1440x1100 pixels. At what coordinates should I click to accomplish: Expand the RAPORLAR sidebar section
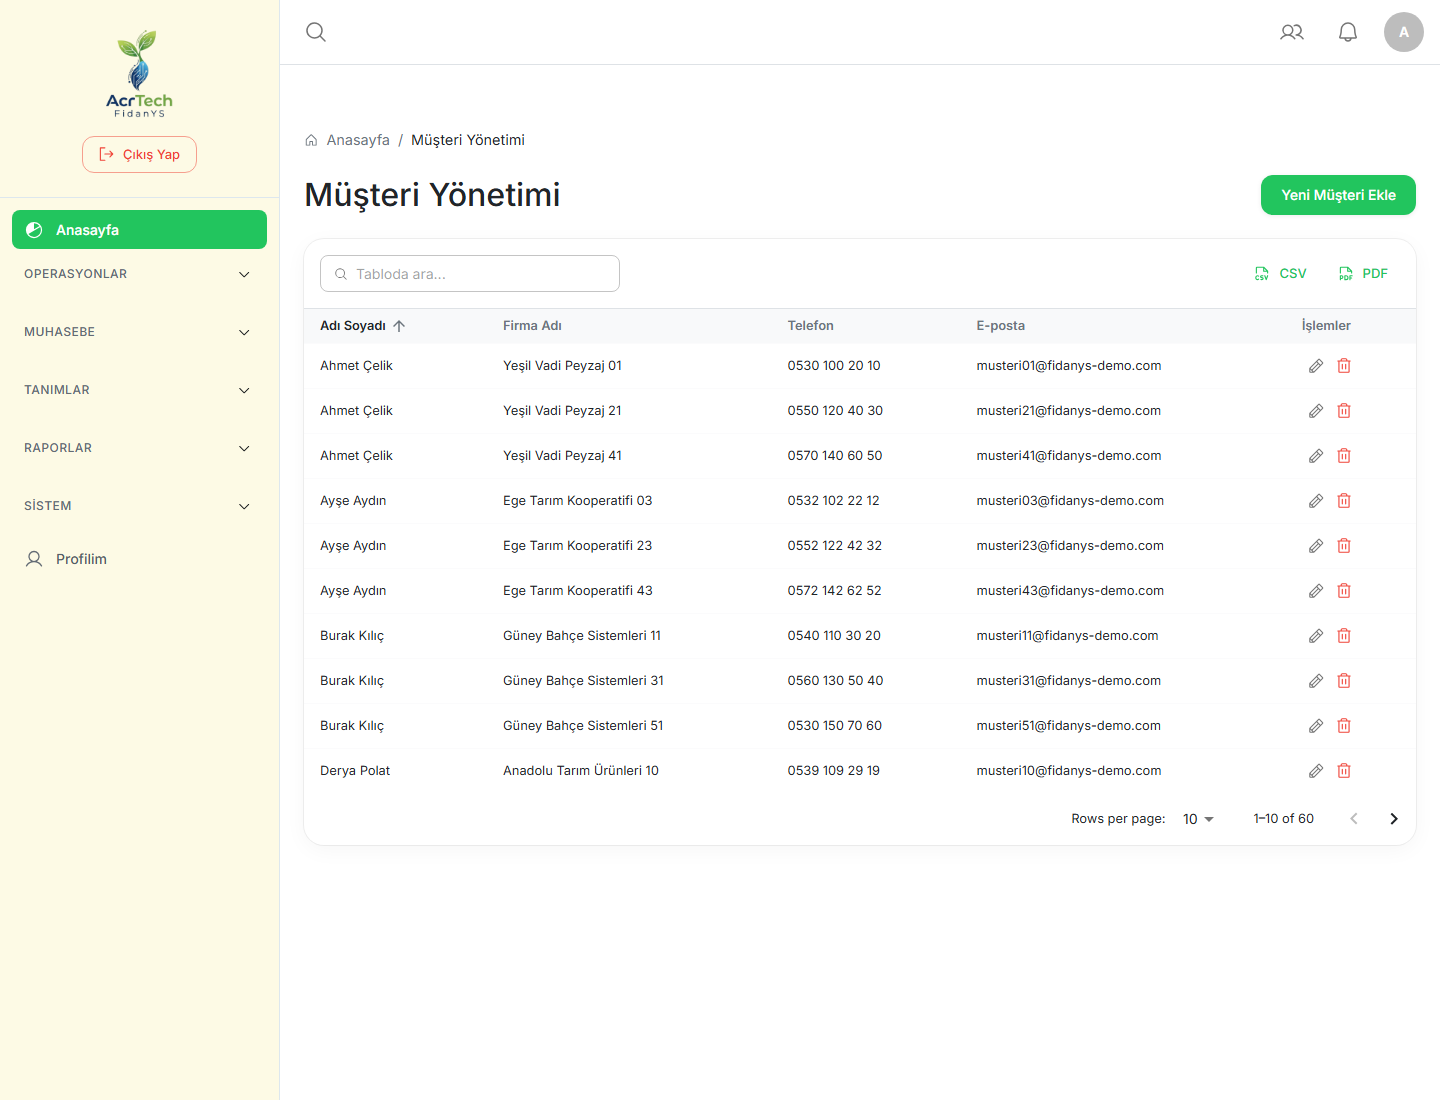coord(139,448)
